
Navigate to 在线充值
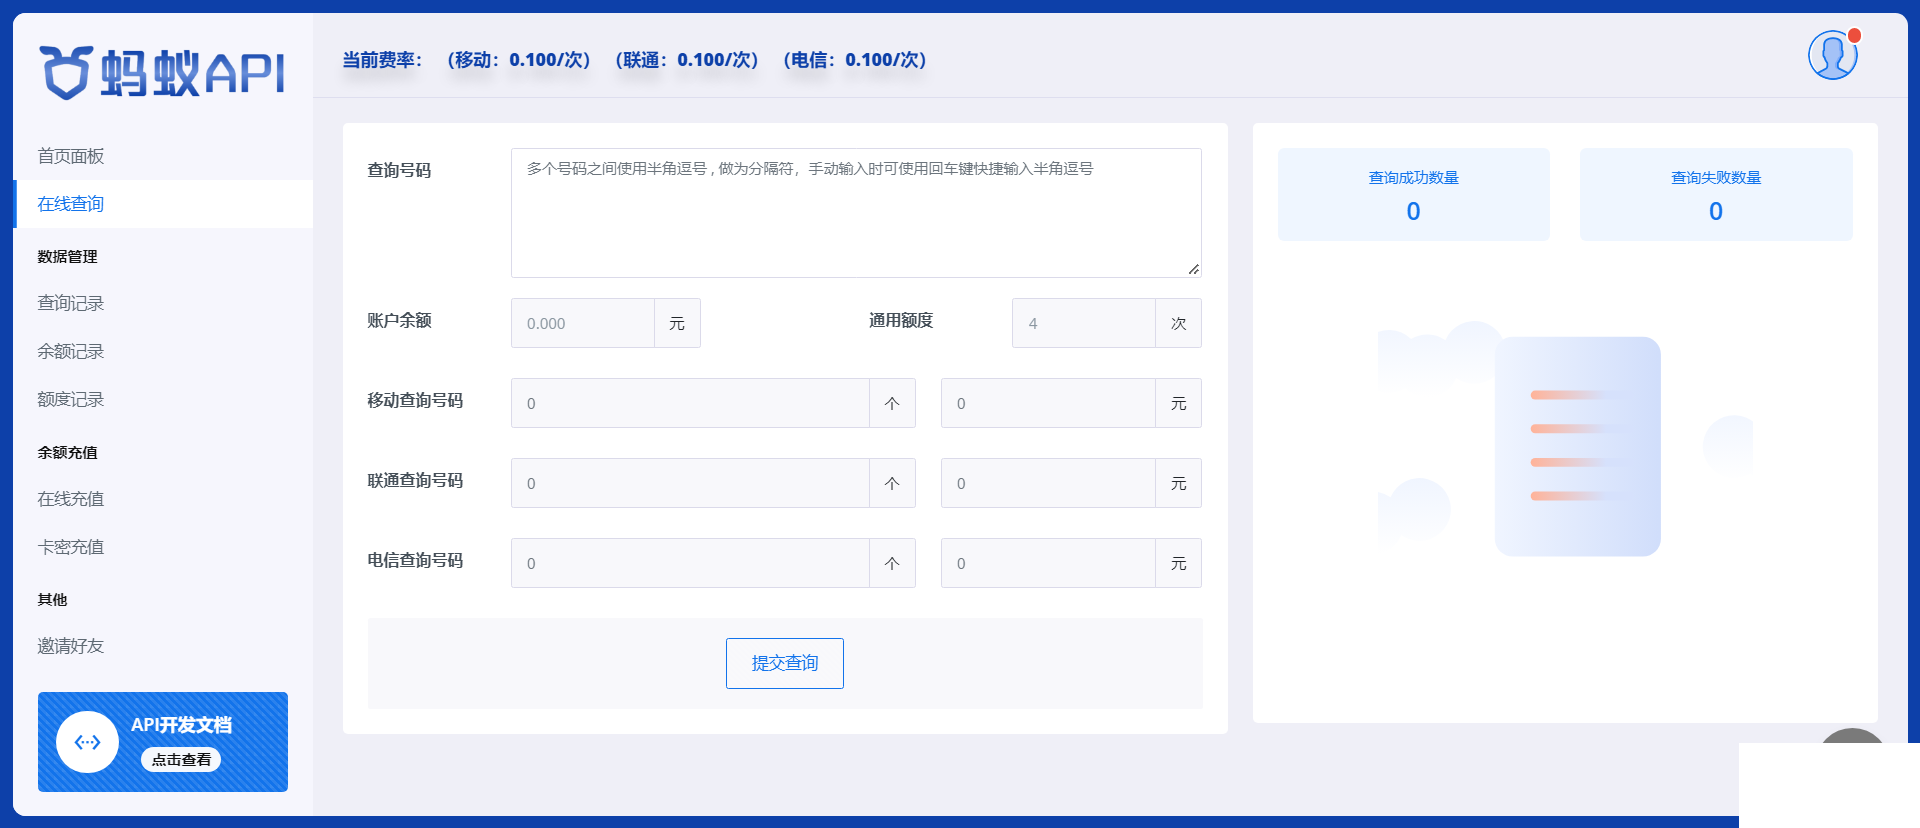click(x=71, y=498)
